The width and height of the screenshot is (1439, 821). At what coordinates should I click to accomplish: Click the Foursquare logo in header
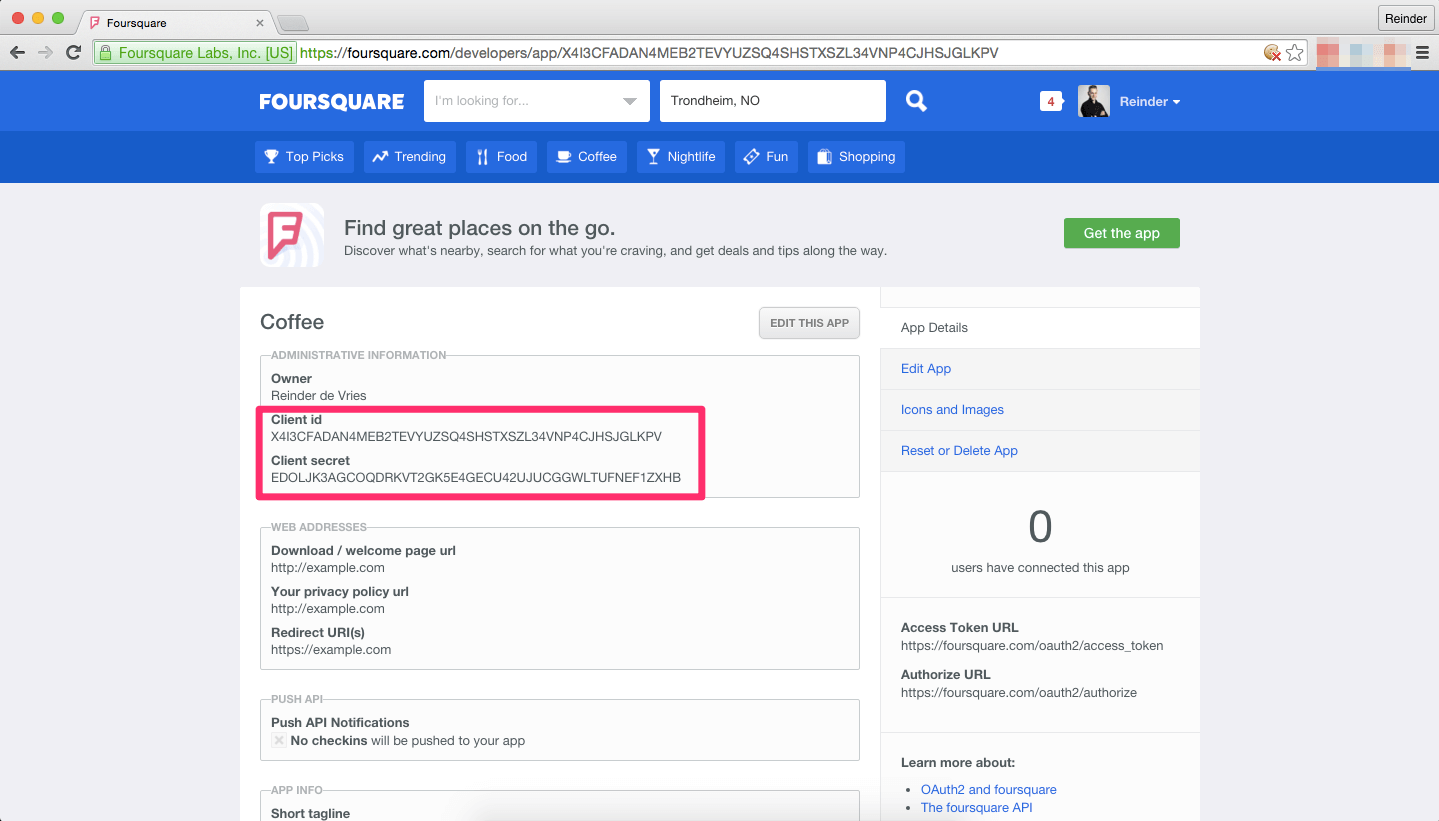point(332,102)
